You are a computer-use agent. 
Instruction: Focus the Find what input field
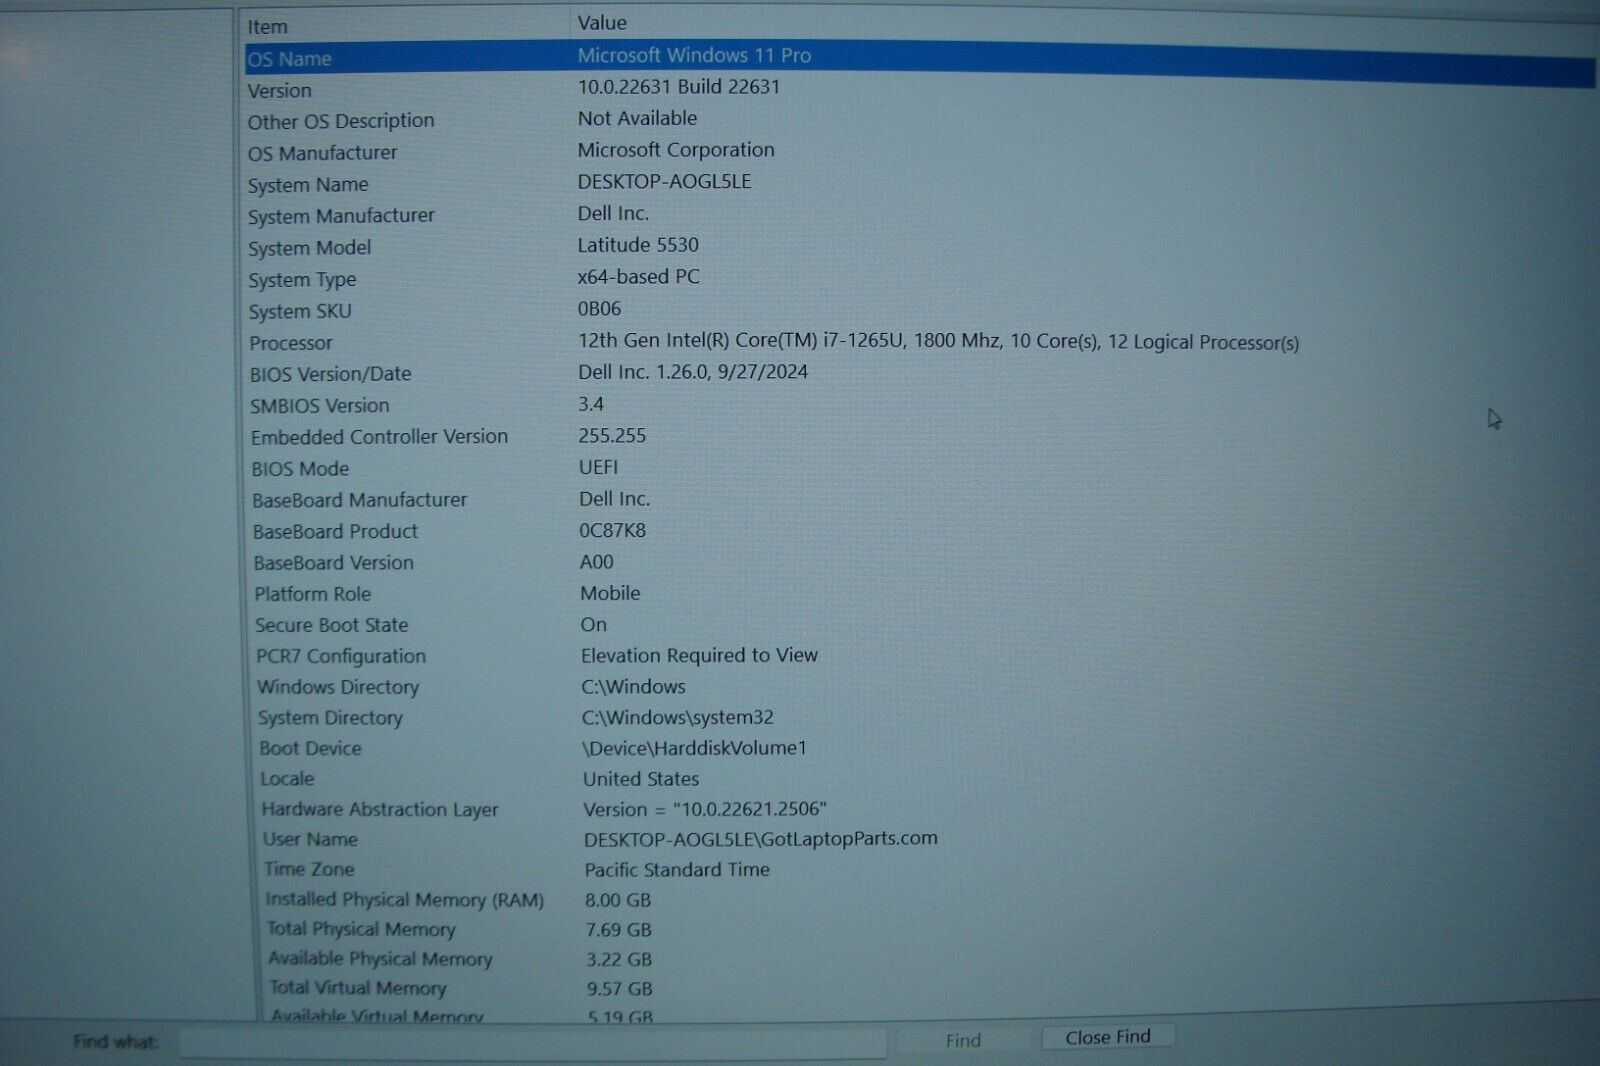coord(532,1043)
